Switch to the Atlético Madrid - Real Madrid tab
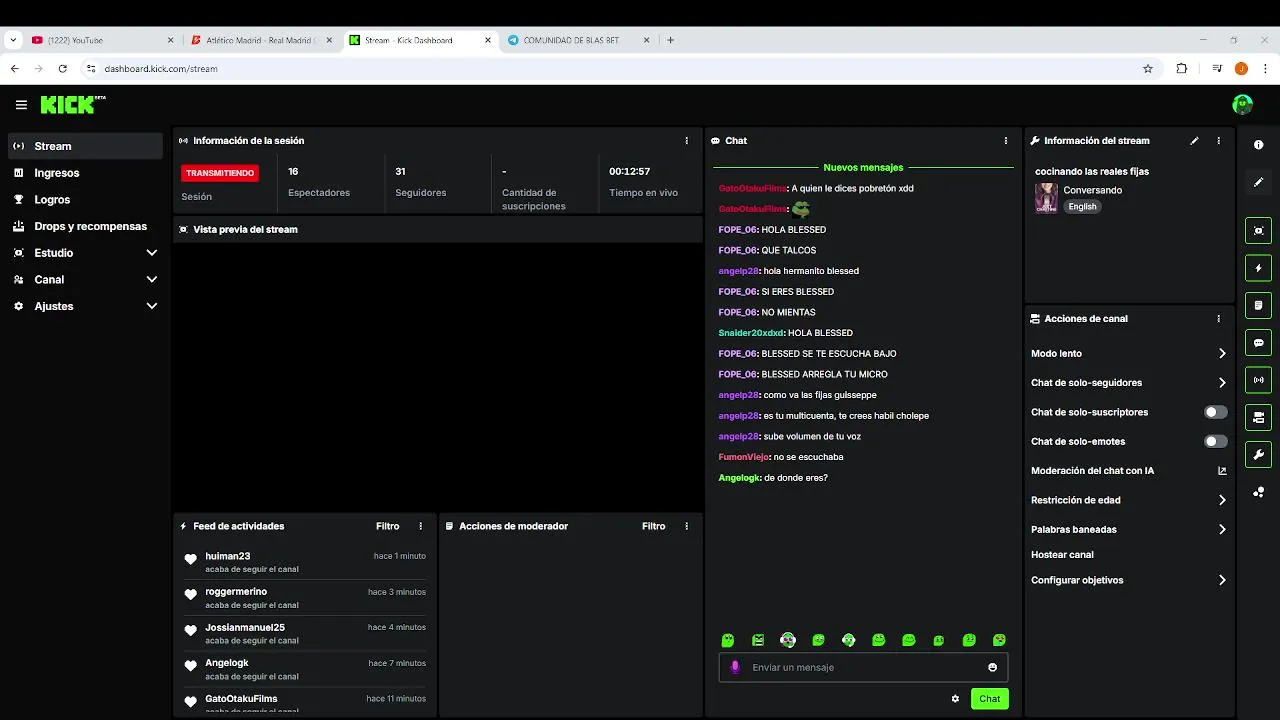Image resolution: width=1280 pixels, height=720 pixels. [x=260, y=40]
